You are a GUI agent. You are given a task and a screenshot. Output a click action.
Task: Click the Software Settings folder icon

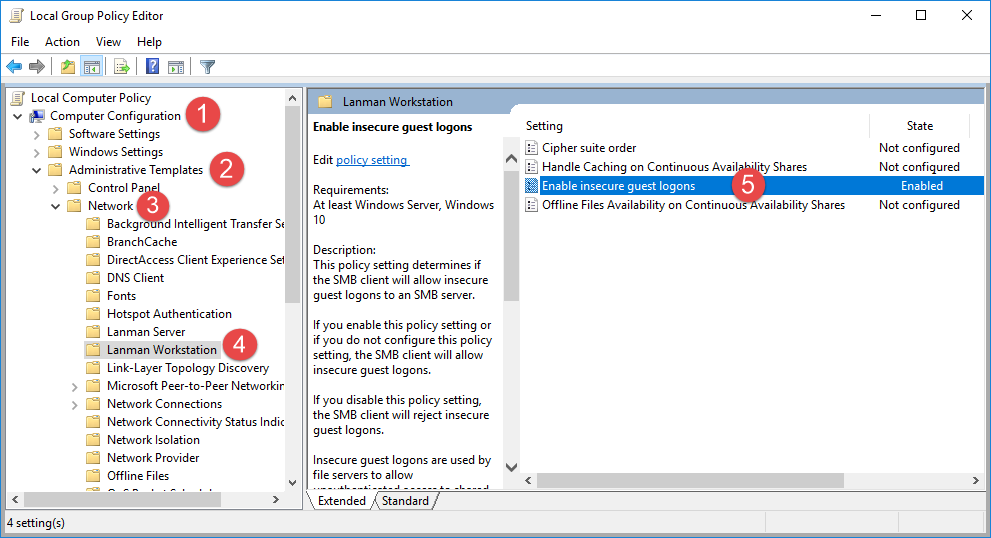pos(56,133)
